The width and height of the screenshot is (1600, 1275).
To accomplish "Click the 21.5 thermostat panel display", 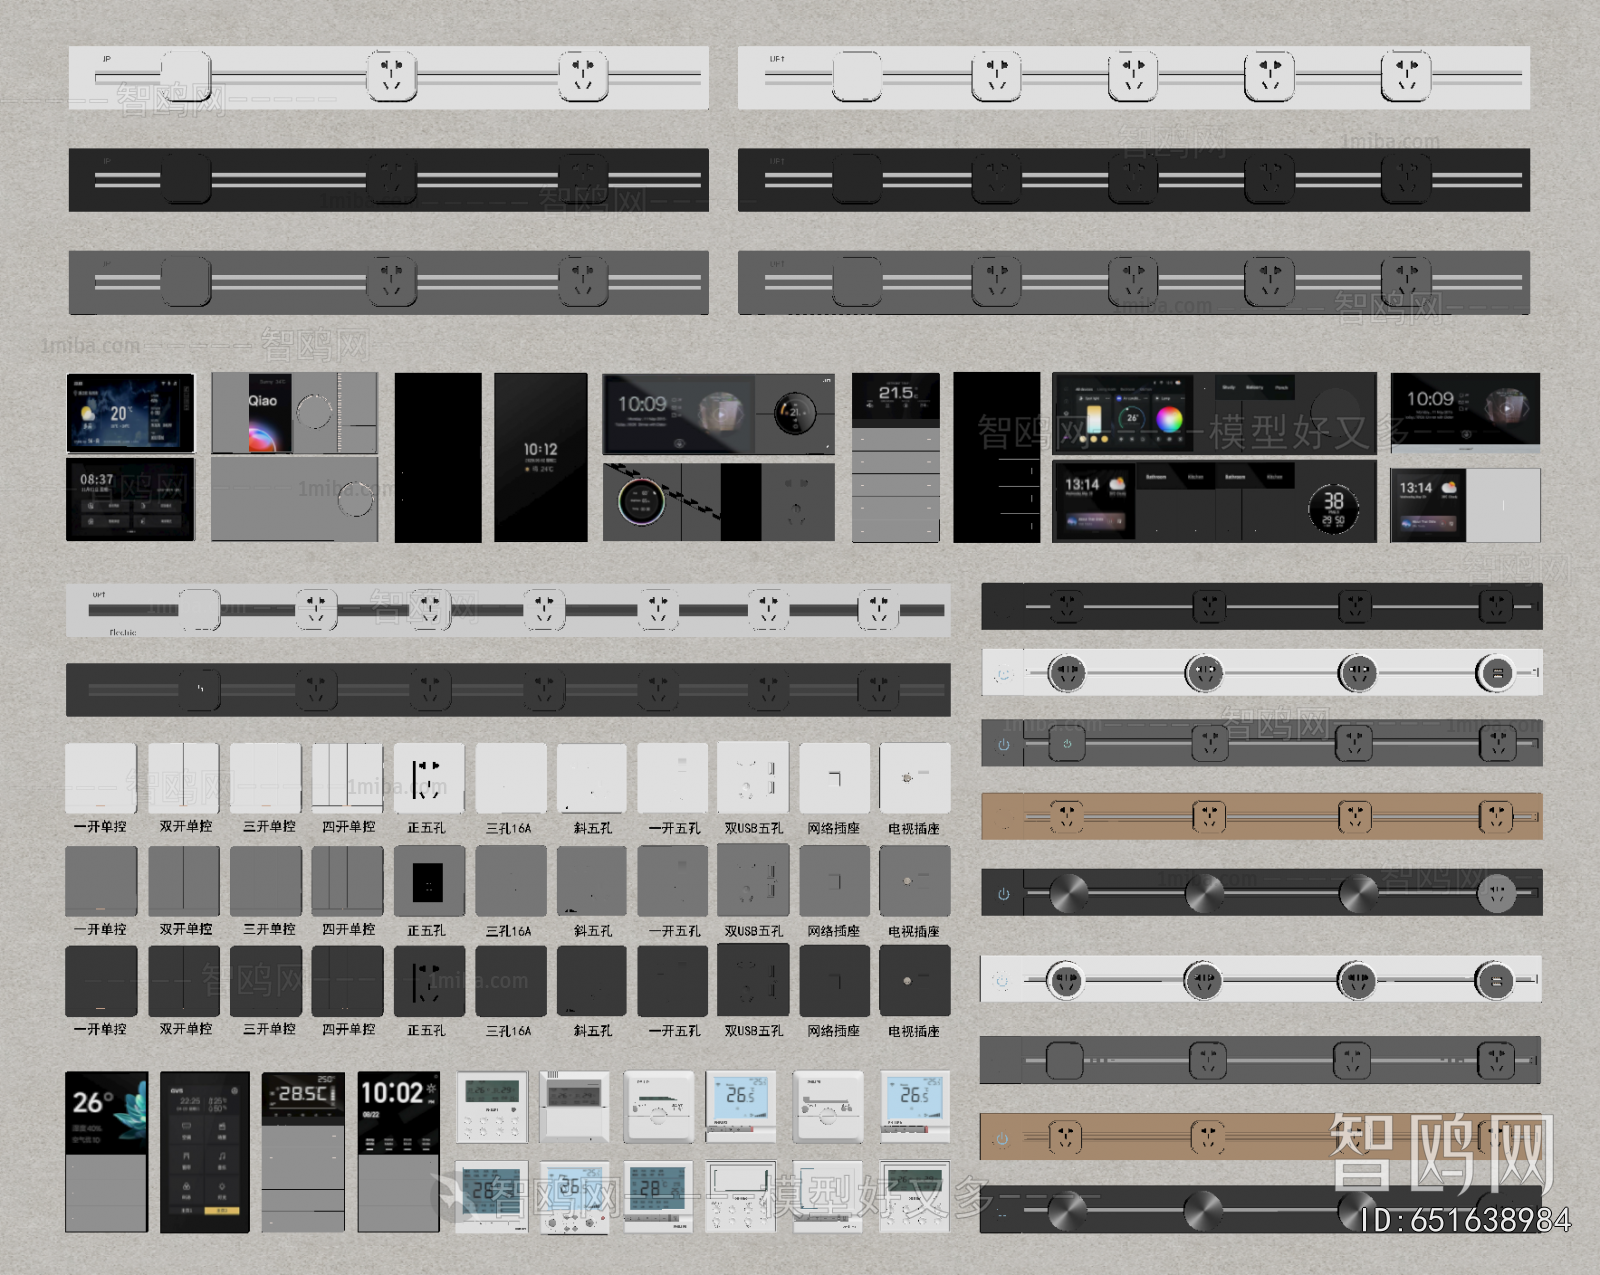I will pos(896,399).
